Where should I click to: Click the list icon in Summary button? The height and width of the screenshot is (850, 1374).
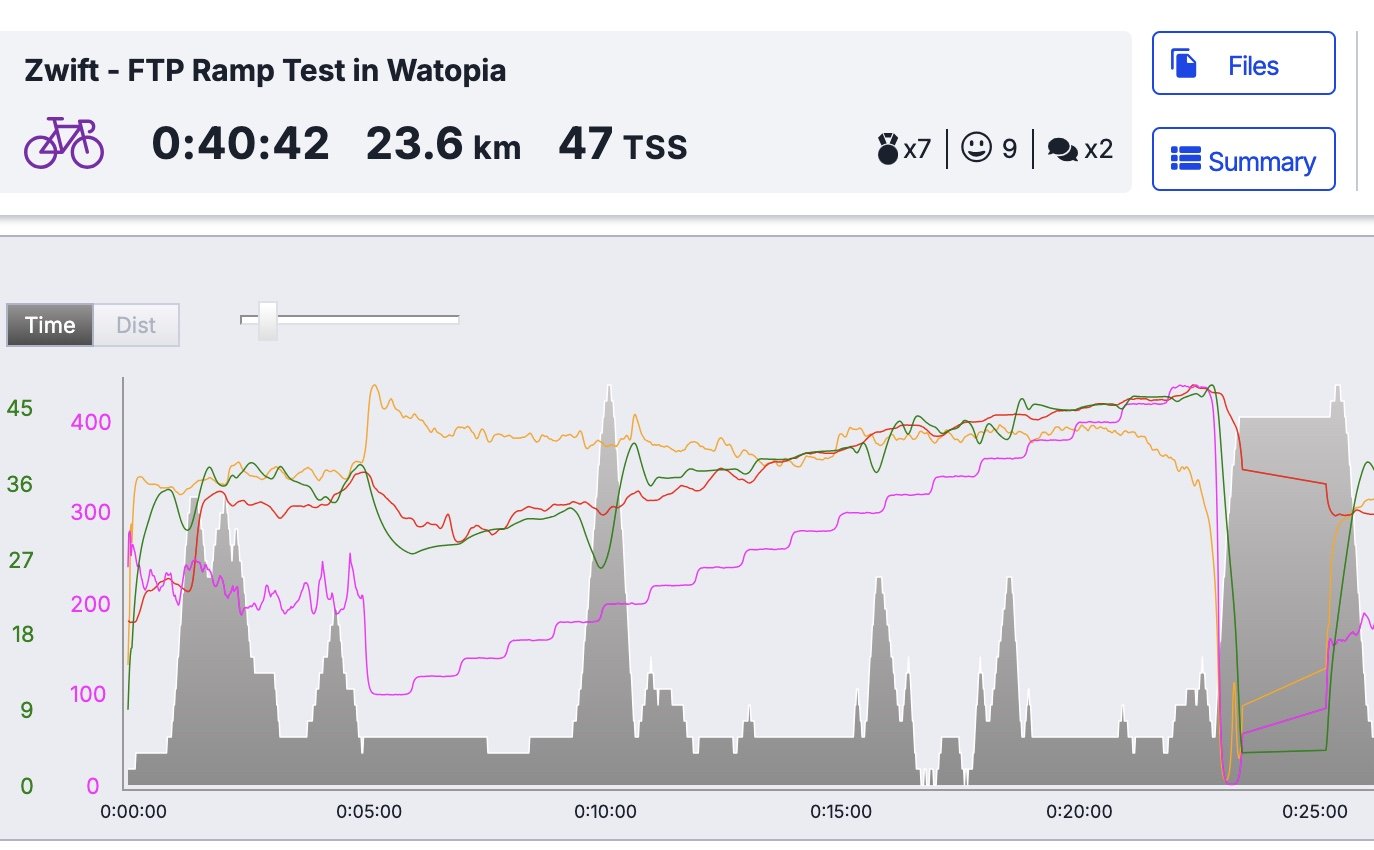[1186, 160]
